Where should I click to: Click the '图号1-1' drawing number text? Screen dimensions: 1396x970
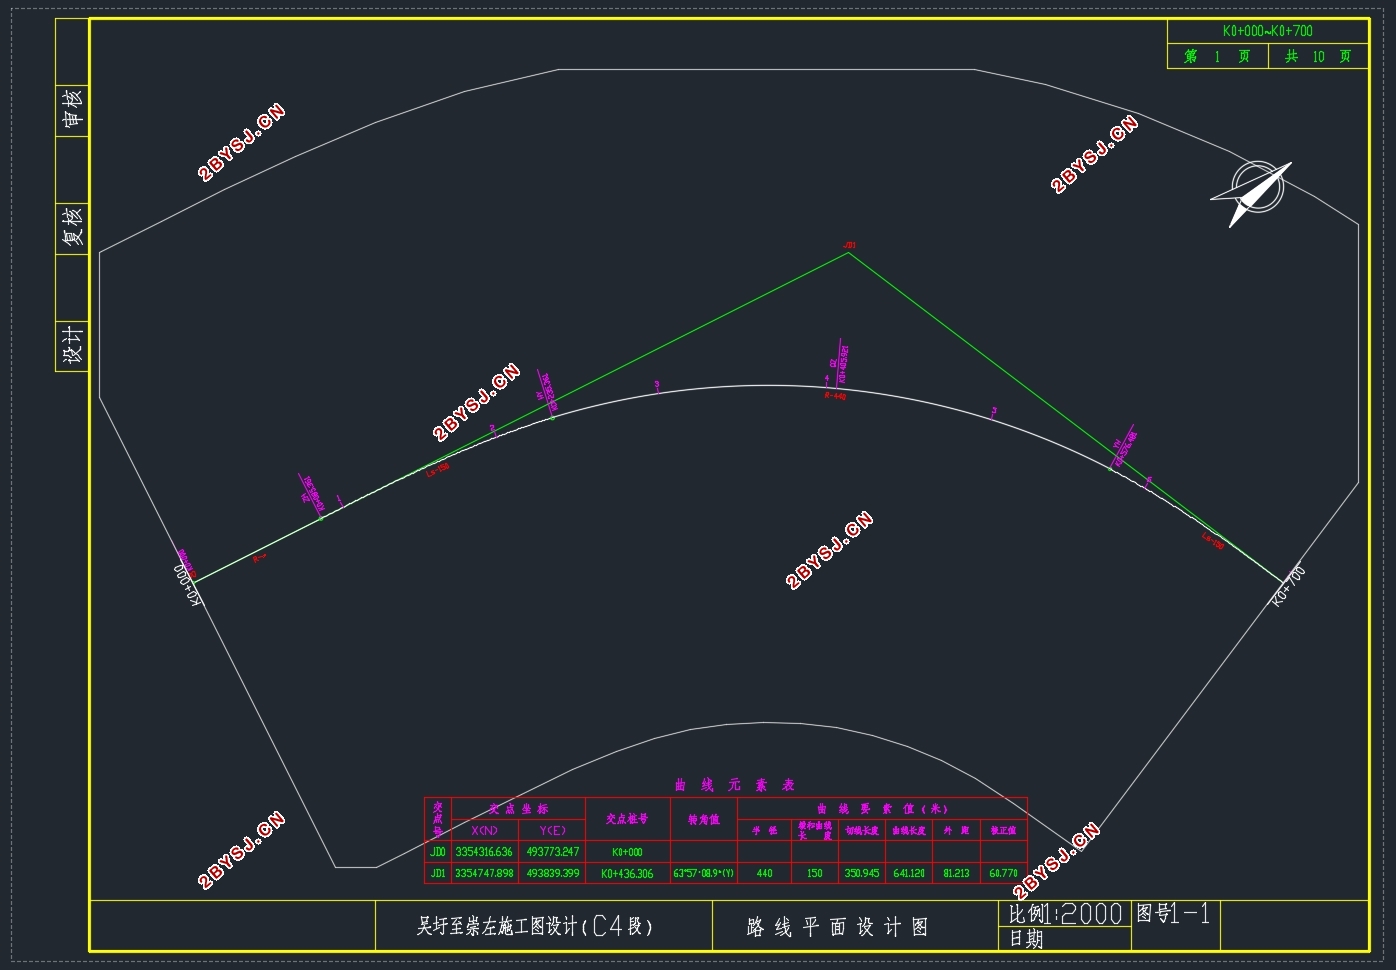click(1174, 913)
